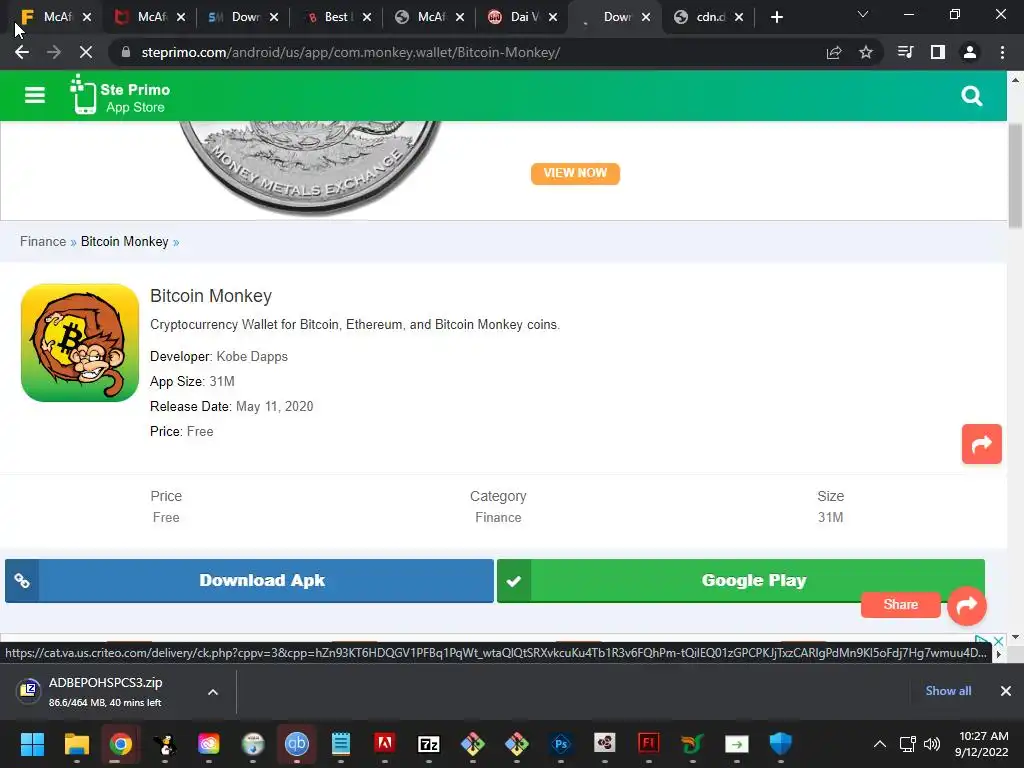Open the clock and date panel
Image resolution: width=1024 pixels, height=768 pixels.
982,744
